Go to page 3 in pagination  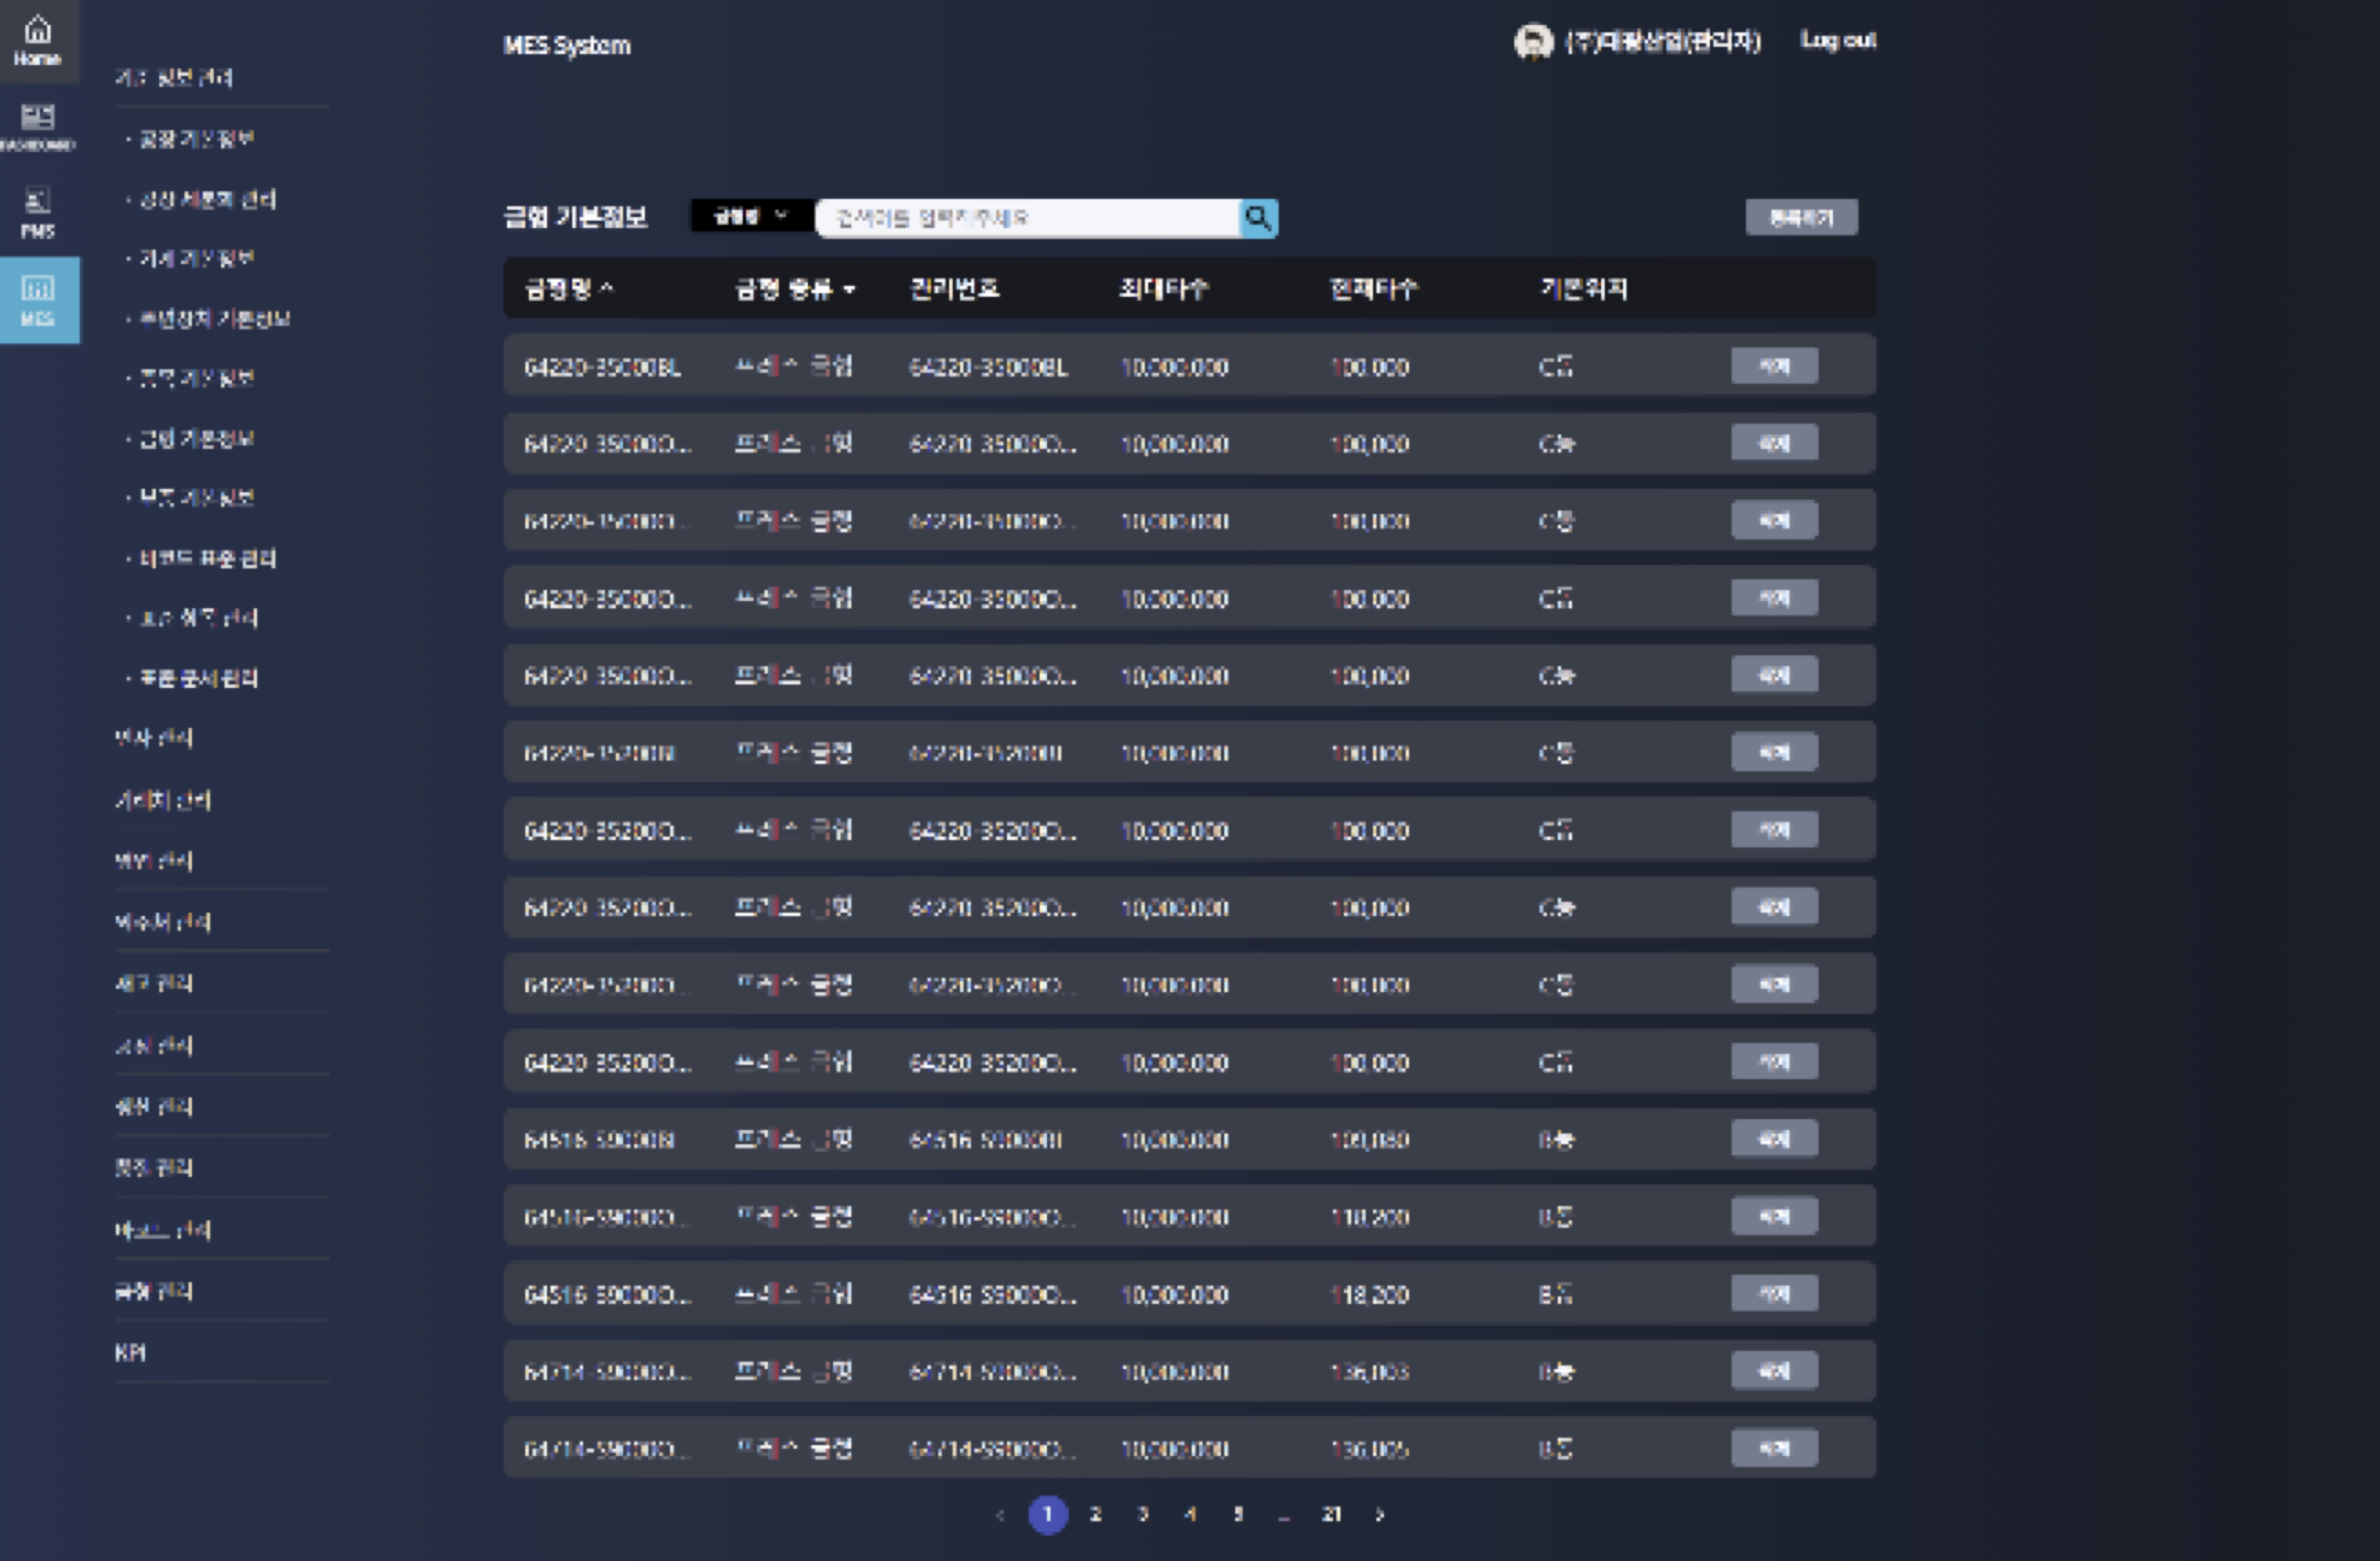[x=1143, y=1514]
